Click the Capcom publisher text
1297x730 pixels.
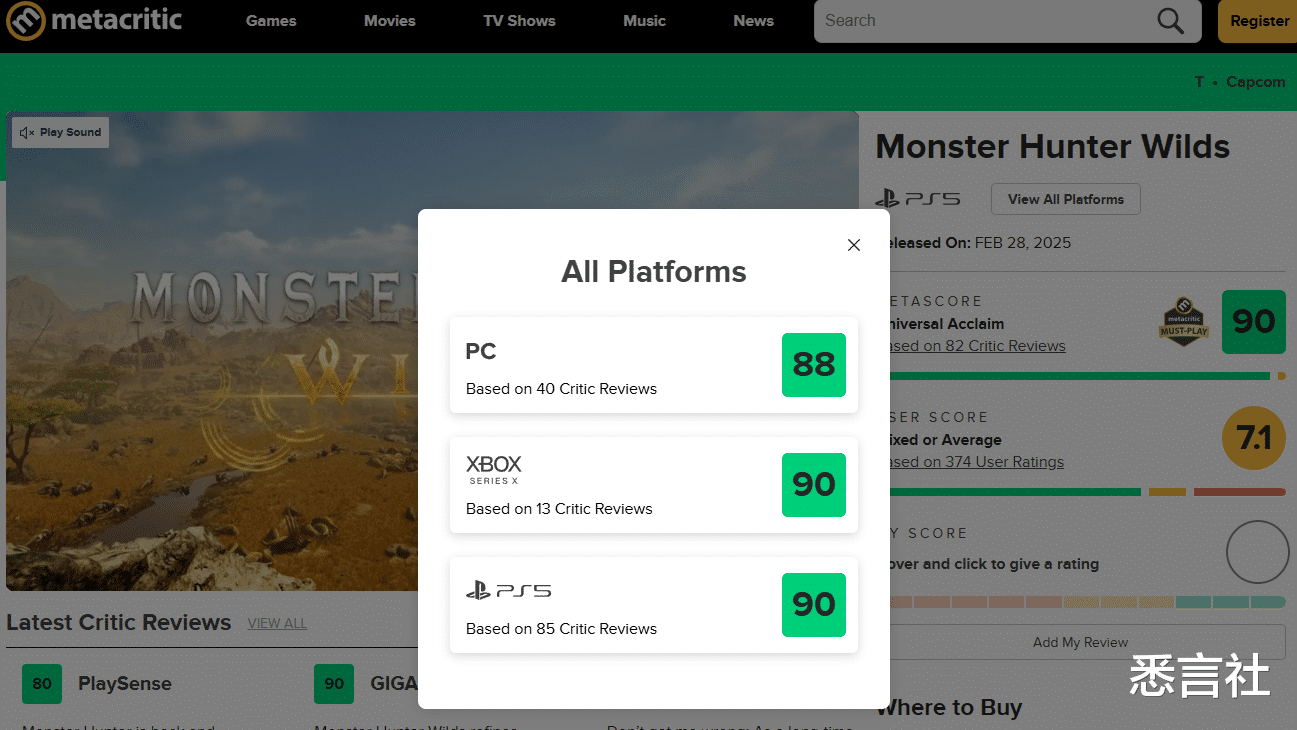(x=1256, y=82)
